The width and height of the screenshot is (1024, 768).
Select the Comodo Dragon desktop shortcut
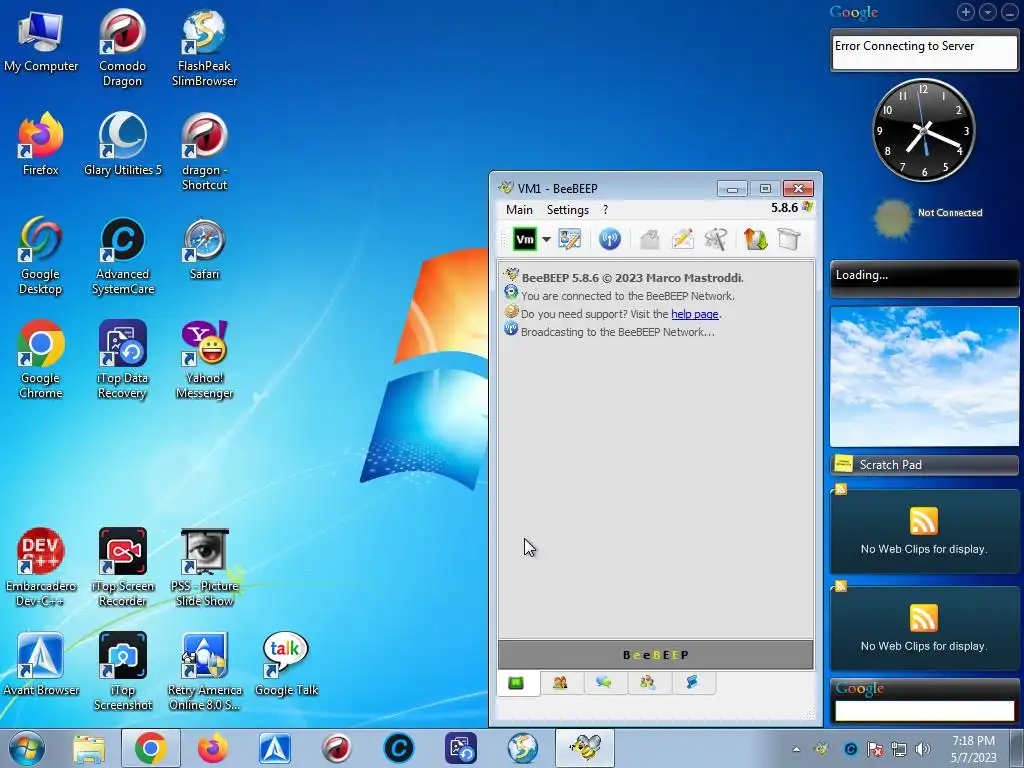click(x=122, y=48)
